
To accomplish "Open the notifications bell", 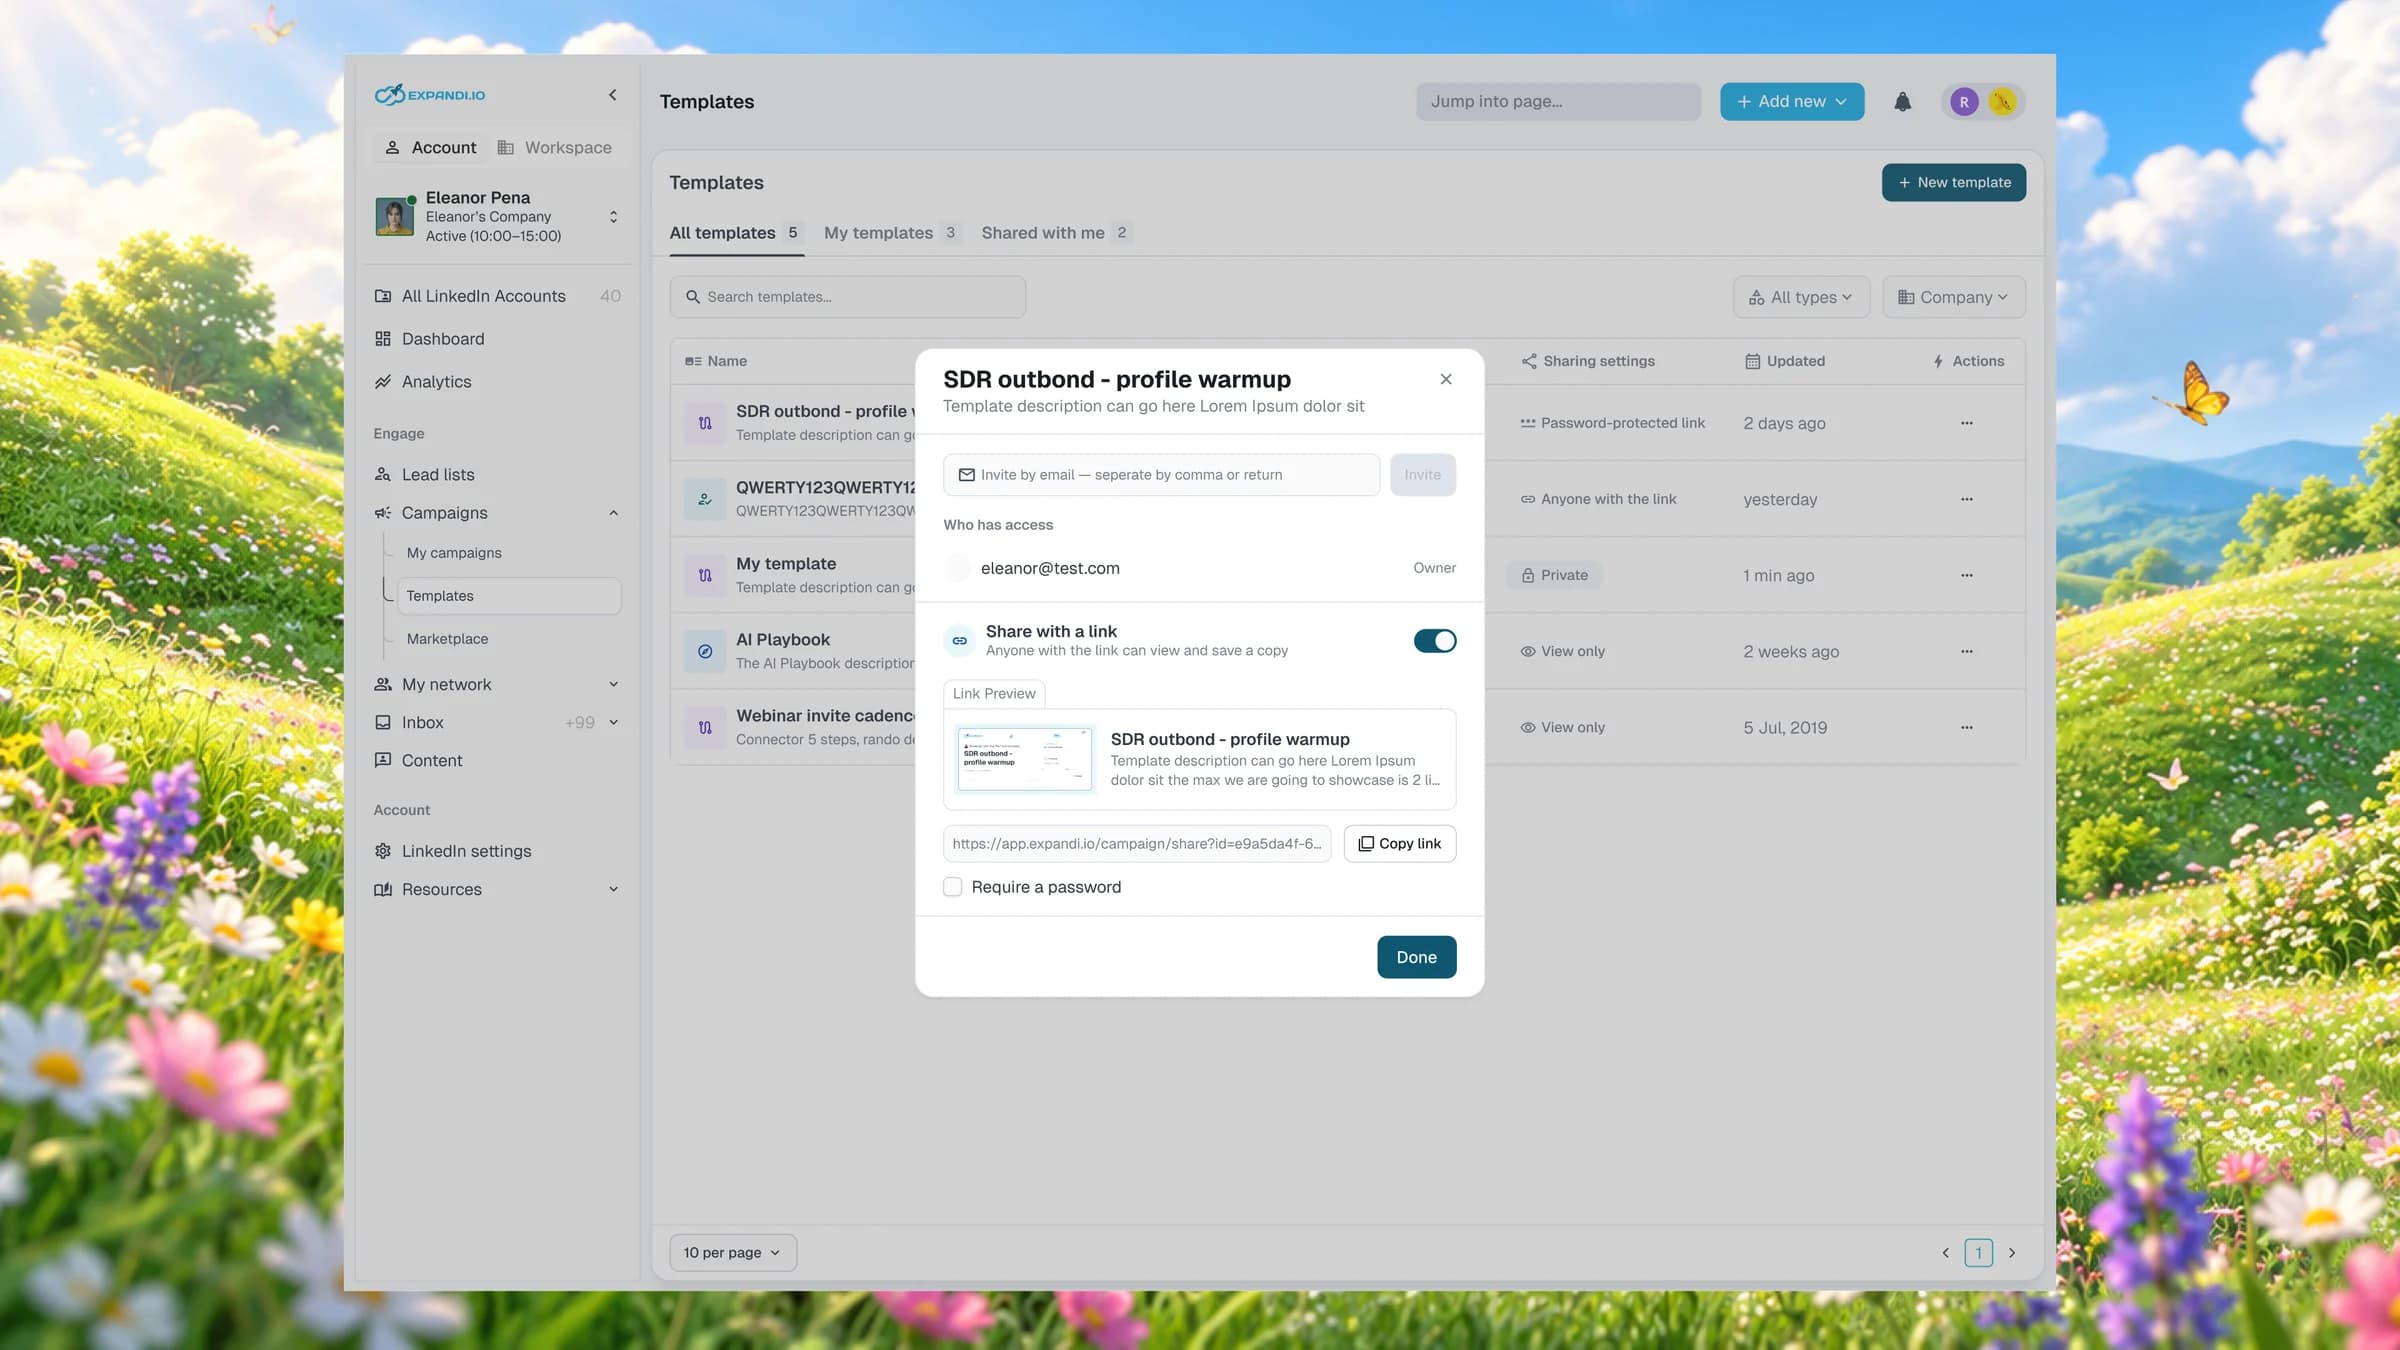I will click(1902, 102).
